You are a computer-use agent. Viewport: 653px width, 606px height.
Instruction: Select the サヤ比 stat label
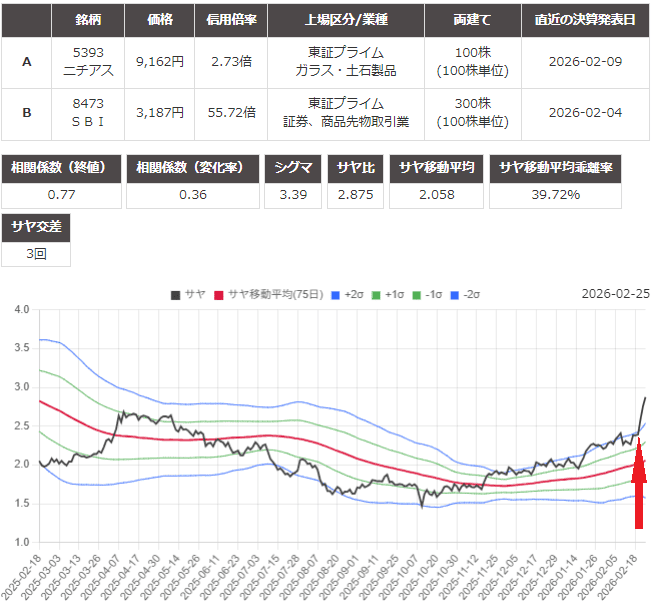(355, 167)
